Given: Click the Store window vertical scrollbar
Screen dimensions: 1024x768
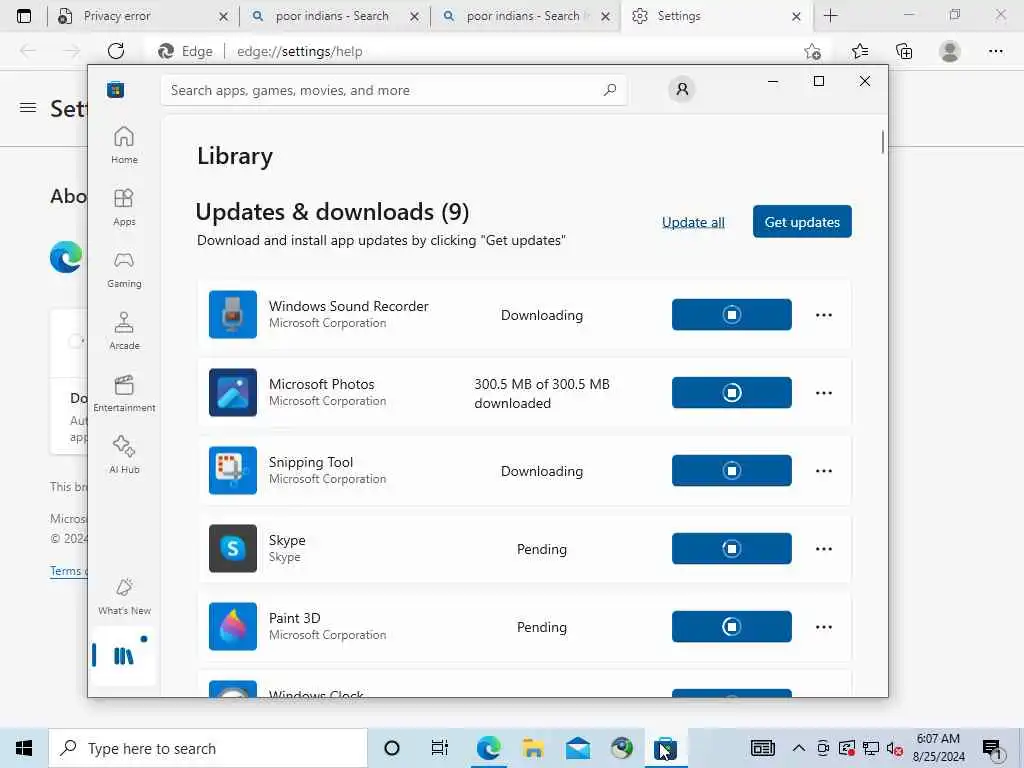Looking at the screenshot, I should point(882,142).
